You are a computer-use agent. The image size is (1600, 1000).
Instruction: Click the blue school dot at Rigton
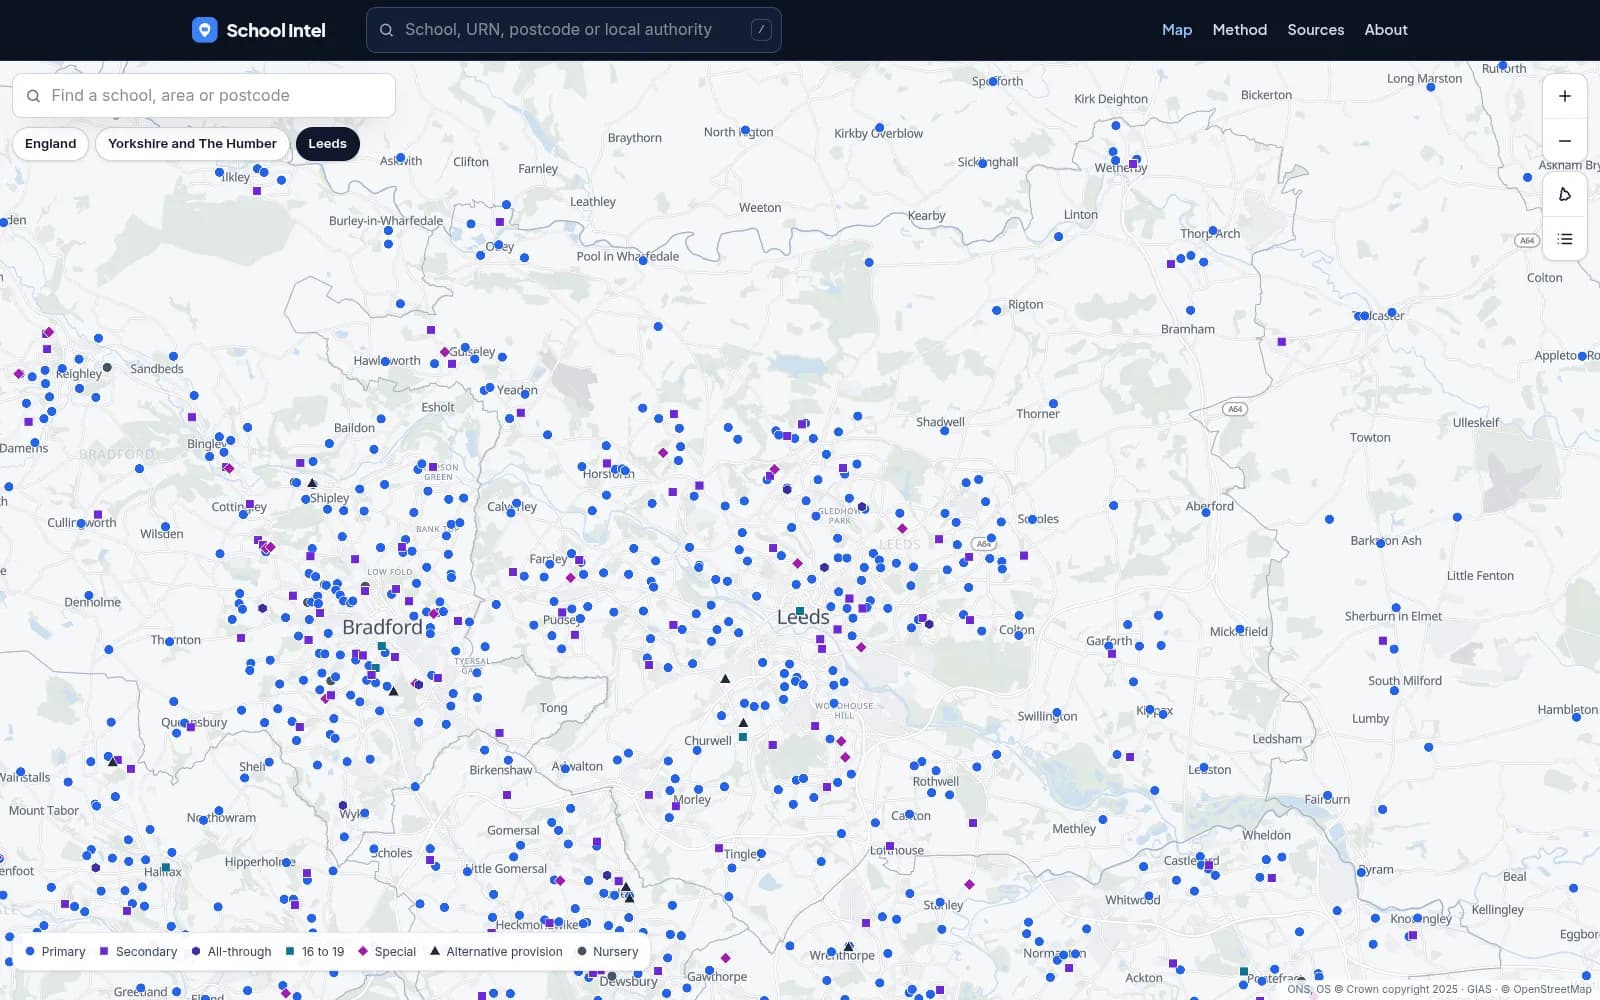(996, 310)
